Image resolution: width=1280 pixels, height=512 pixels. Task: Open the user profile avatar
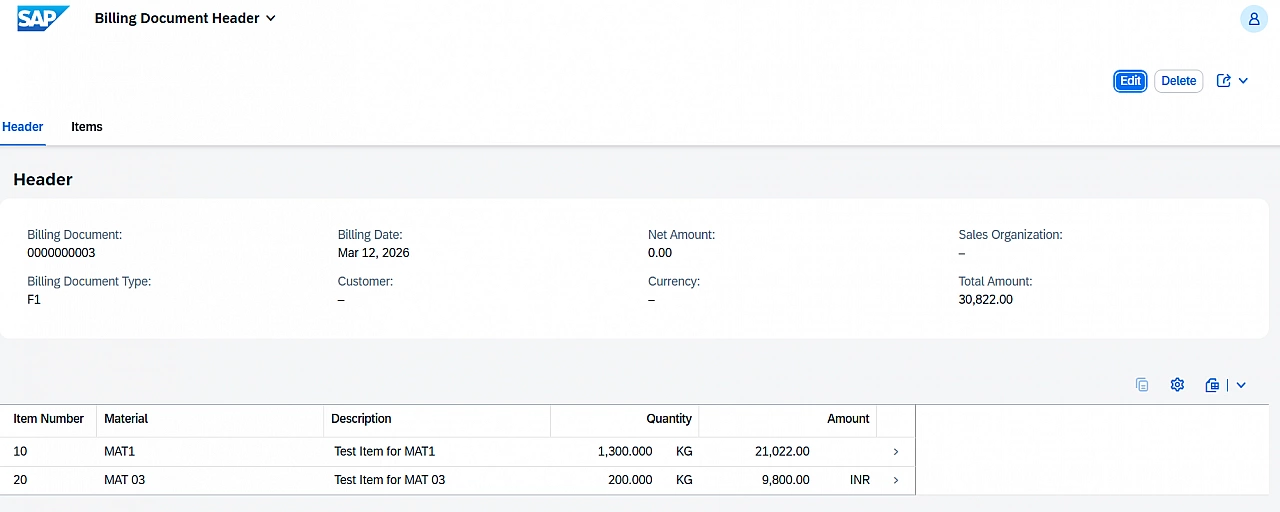point(1254,19)
